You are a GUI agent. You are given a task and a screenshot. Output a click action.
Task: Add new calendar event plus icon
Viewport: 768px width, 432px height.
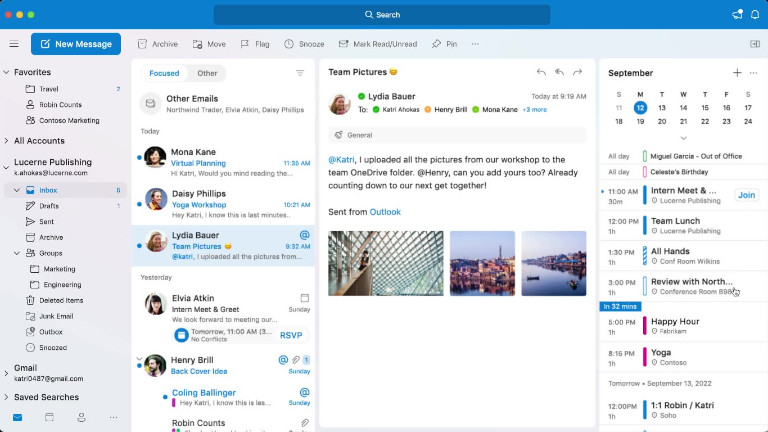[737, 73]
